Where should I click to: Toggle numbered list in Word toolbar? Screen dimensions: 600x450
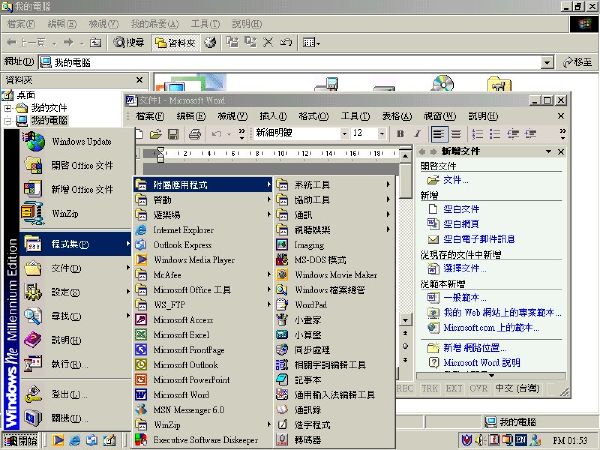477,134
